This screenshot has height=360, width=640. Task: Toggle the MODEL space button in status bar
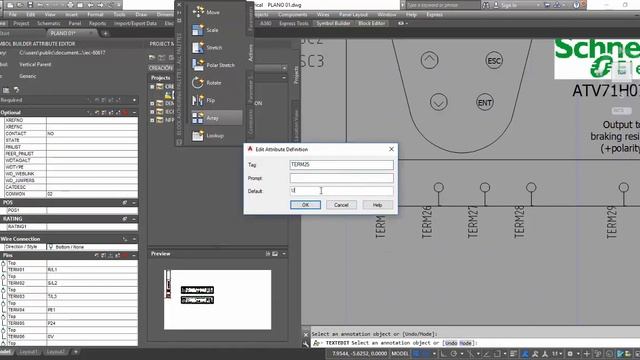400,353
